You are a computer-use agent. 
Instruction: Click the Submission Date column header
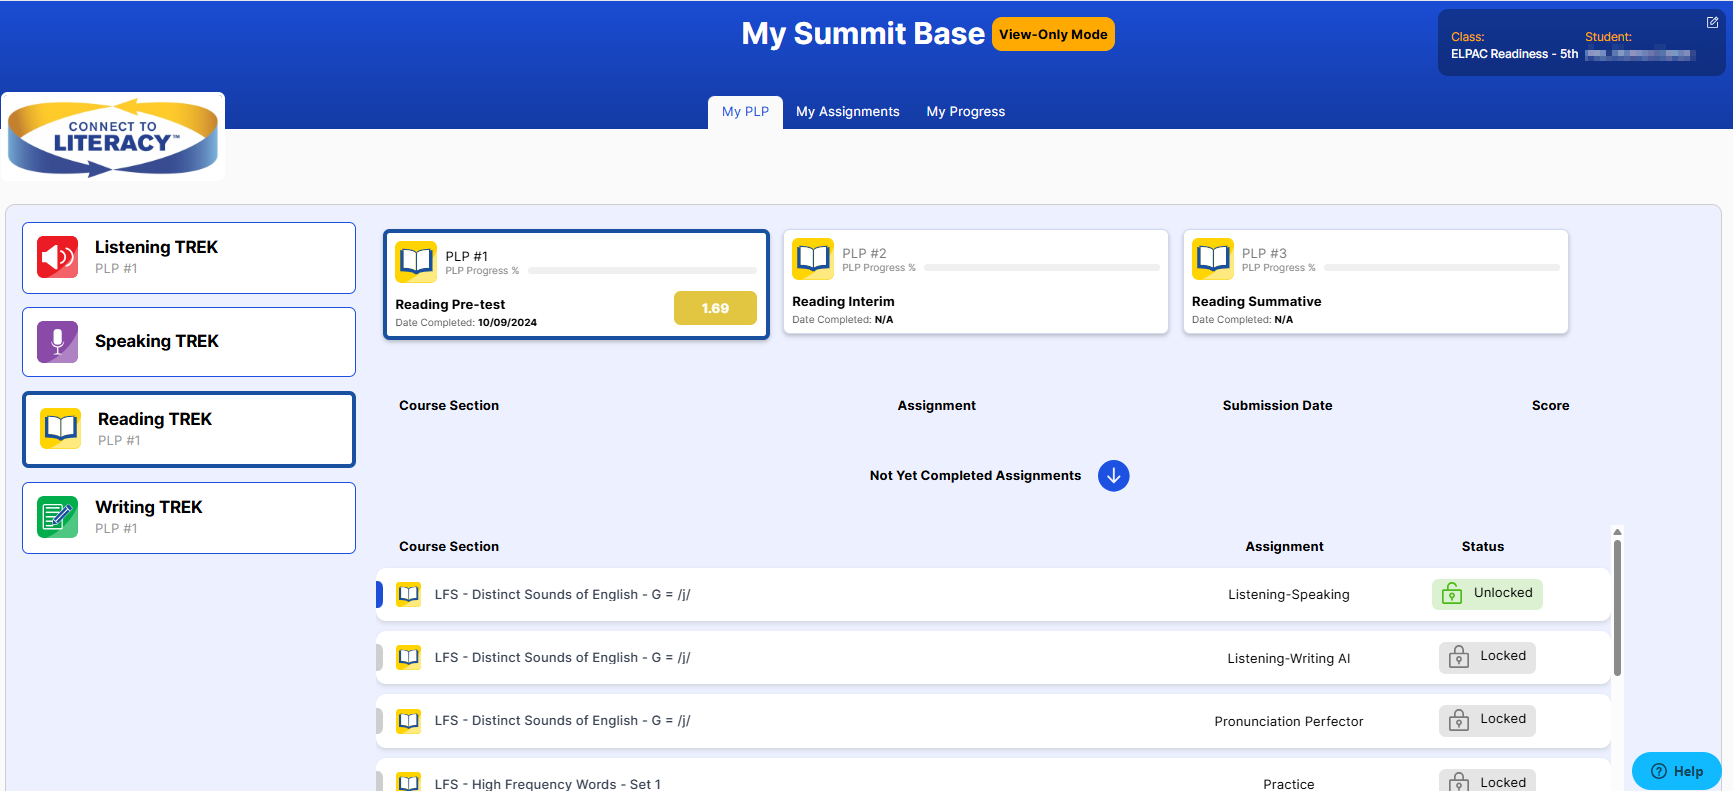[x=1277, y=406]
